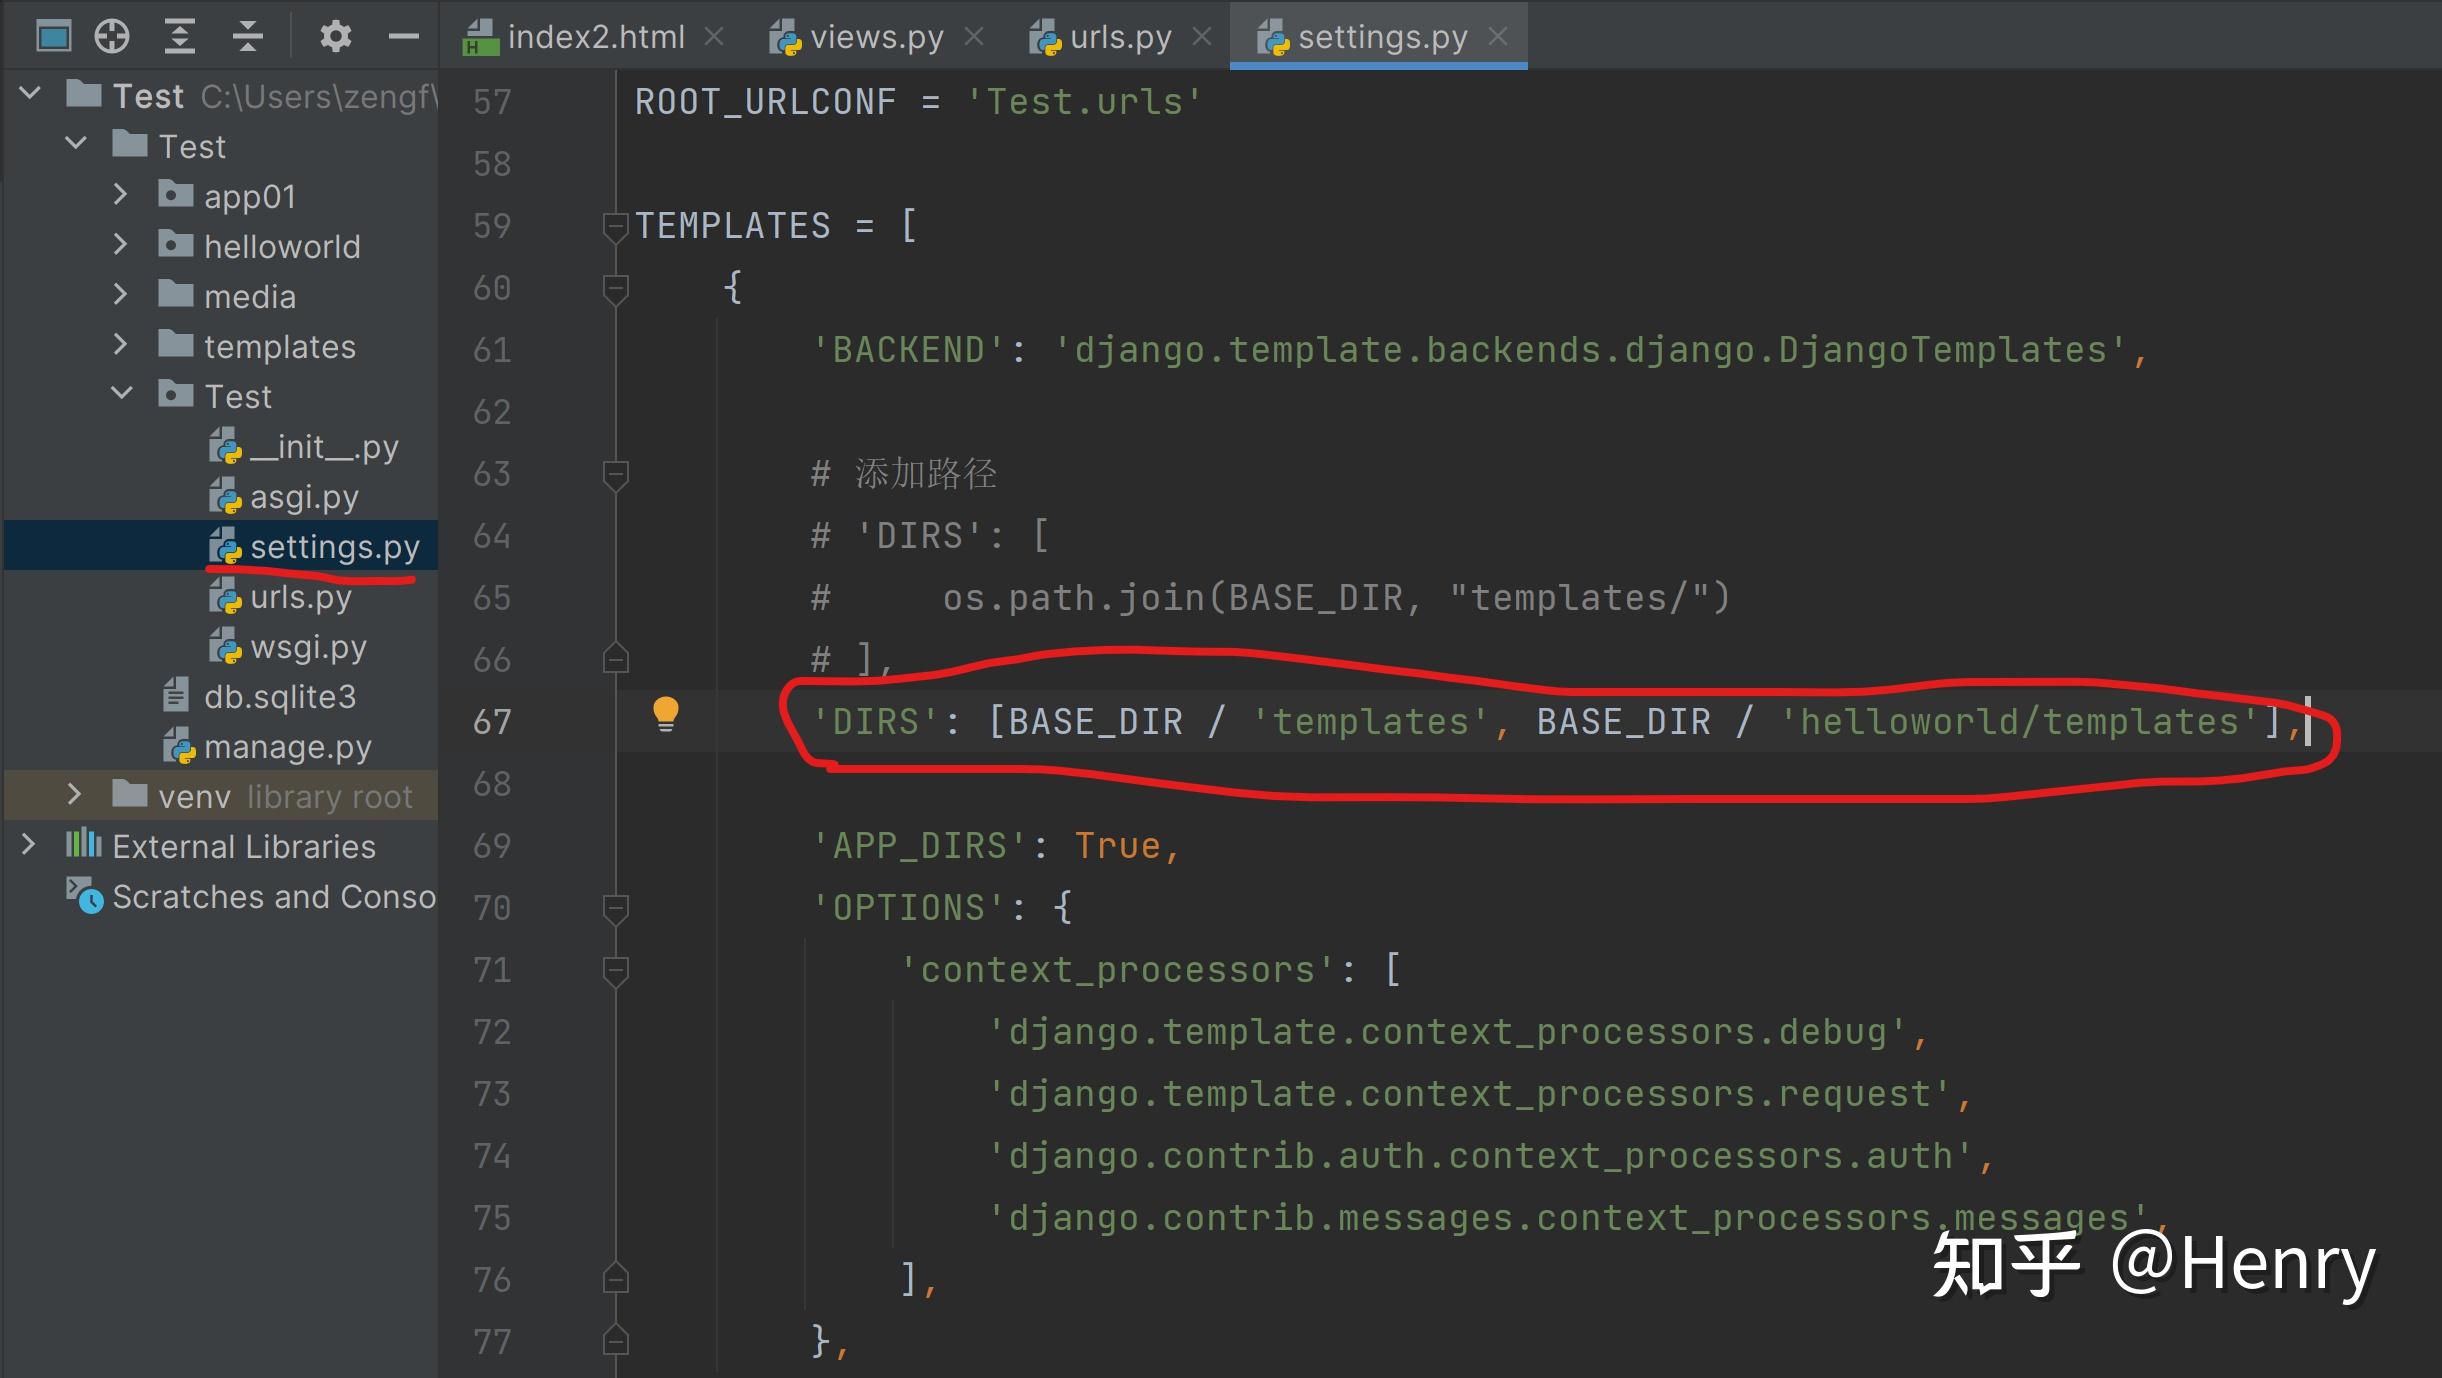The image size is (2442, 1378).
Task: Toggle the fold marker beside OPTIONS on line 70
Action: 615,910
